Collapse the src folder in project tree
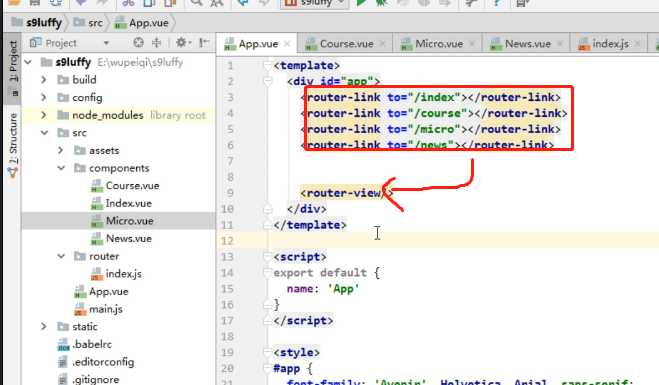 coord(45,132)
